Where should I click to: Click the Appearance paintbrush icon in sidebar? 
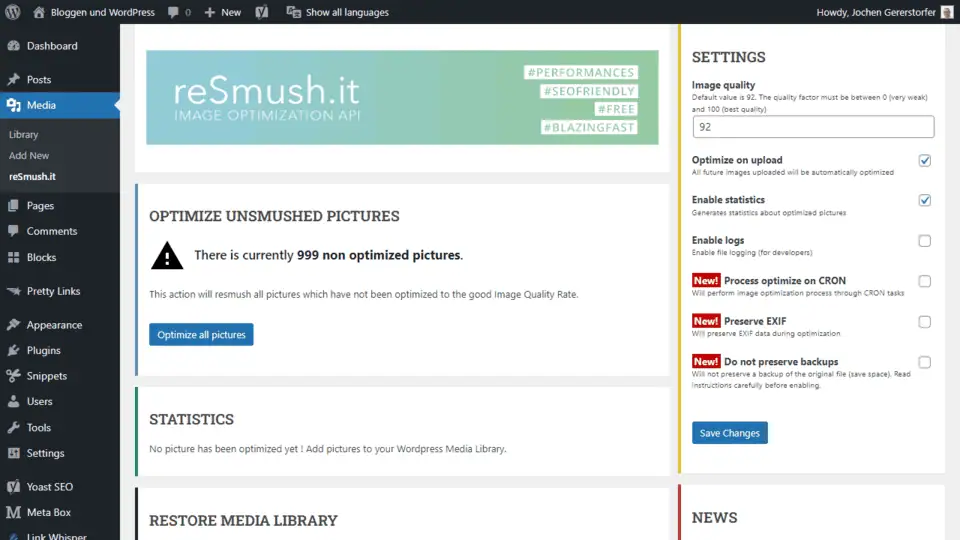[x=14, y=325]
